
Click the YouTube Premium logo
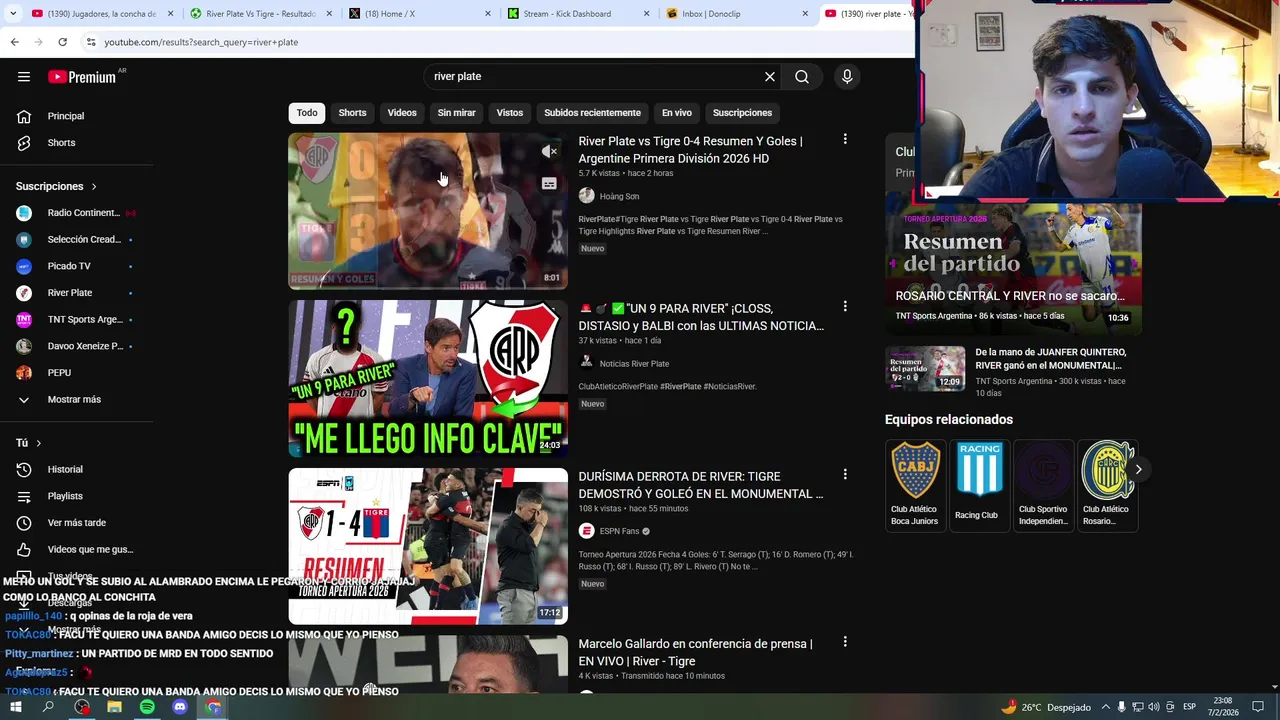[82, 76]
